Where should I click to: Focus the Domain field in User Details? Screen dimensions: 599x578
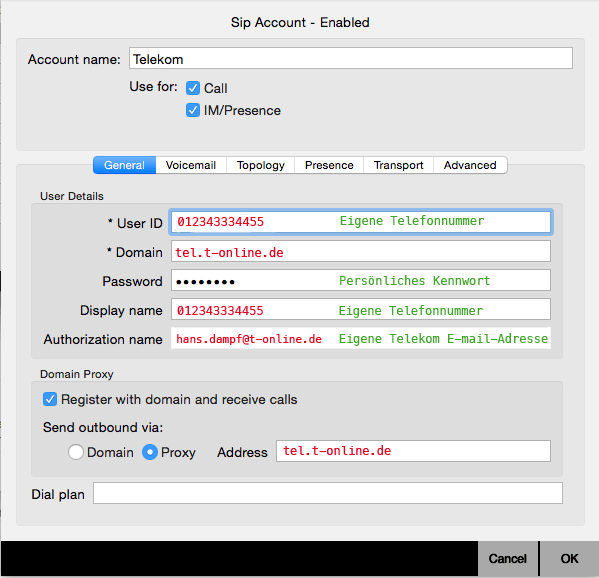[x=361, y=251]
